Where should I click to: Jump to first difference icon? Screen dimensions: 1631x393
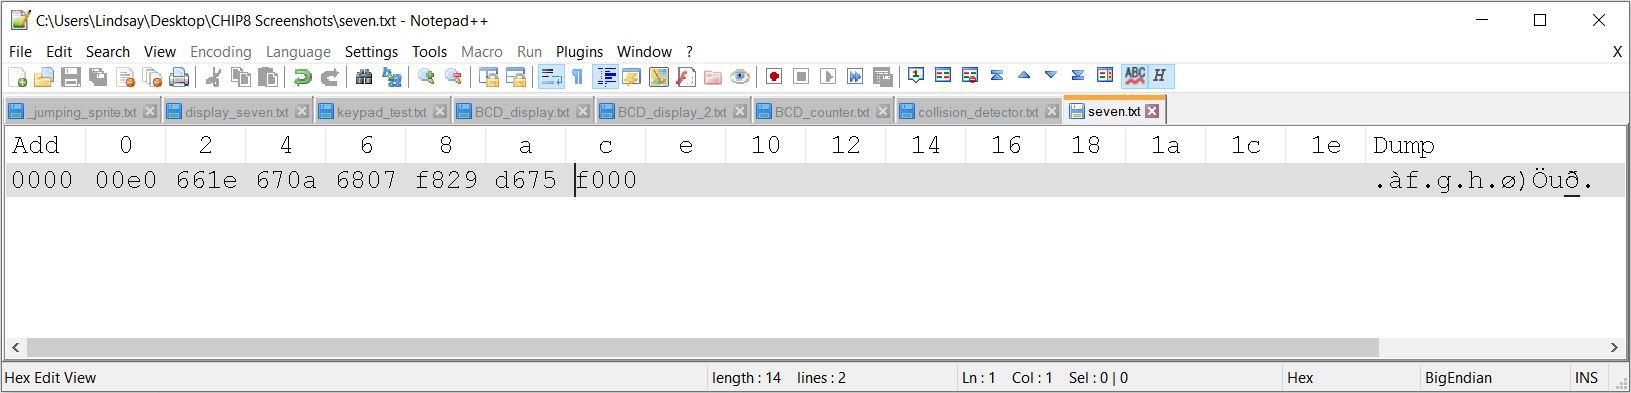pyautogui.click(x=997, y=75)
